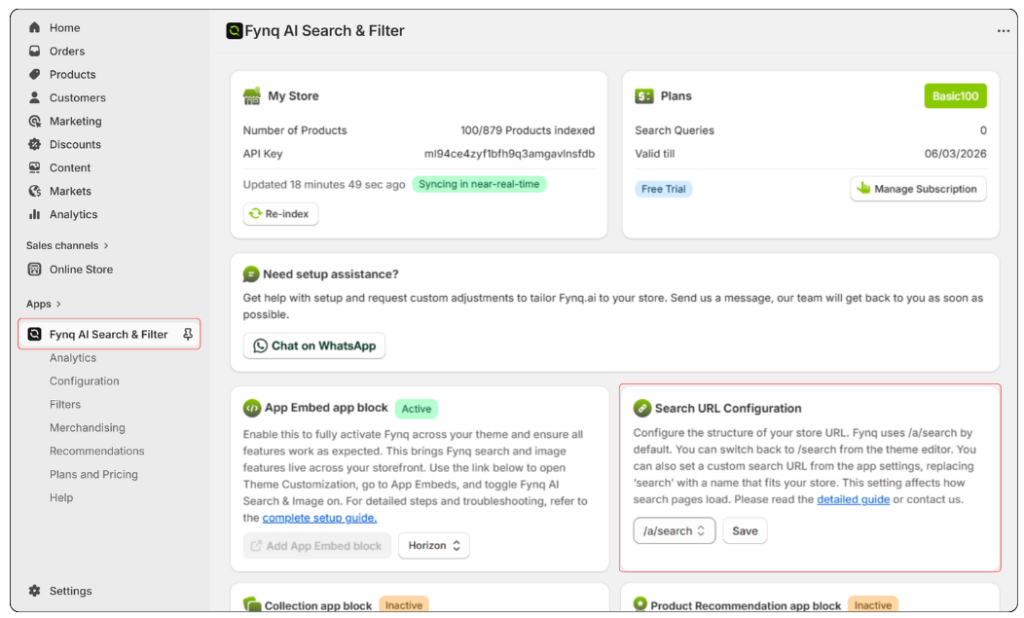Open the complete setup guide link
Viewport: 1024px width, 618px height.
(319, 517)
